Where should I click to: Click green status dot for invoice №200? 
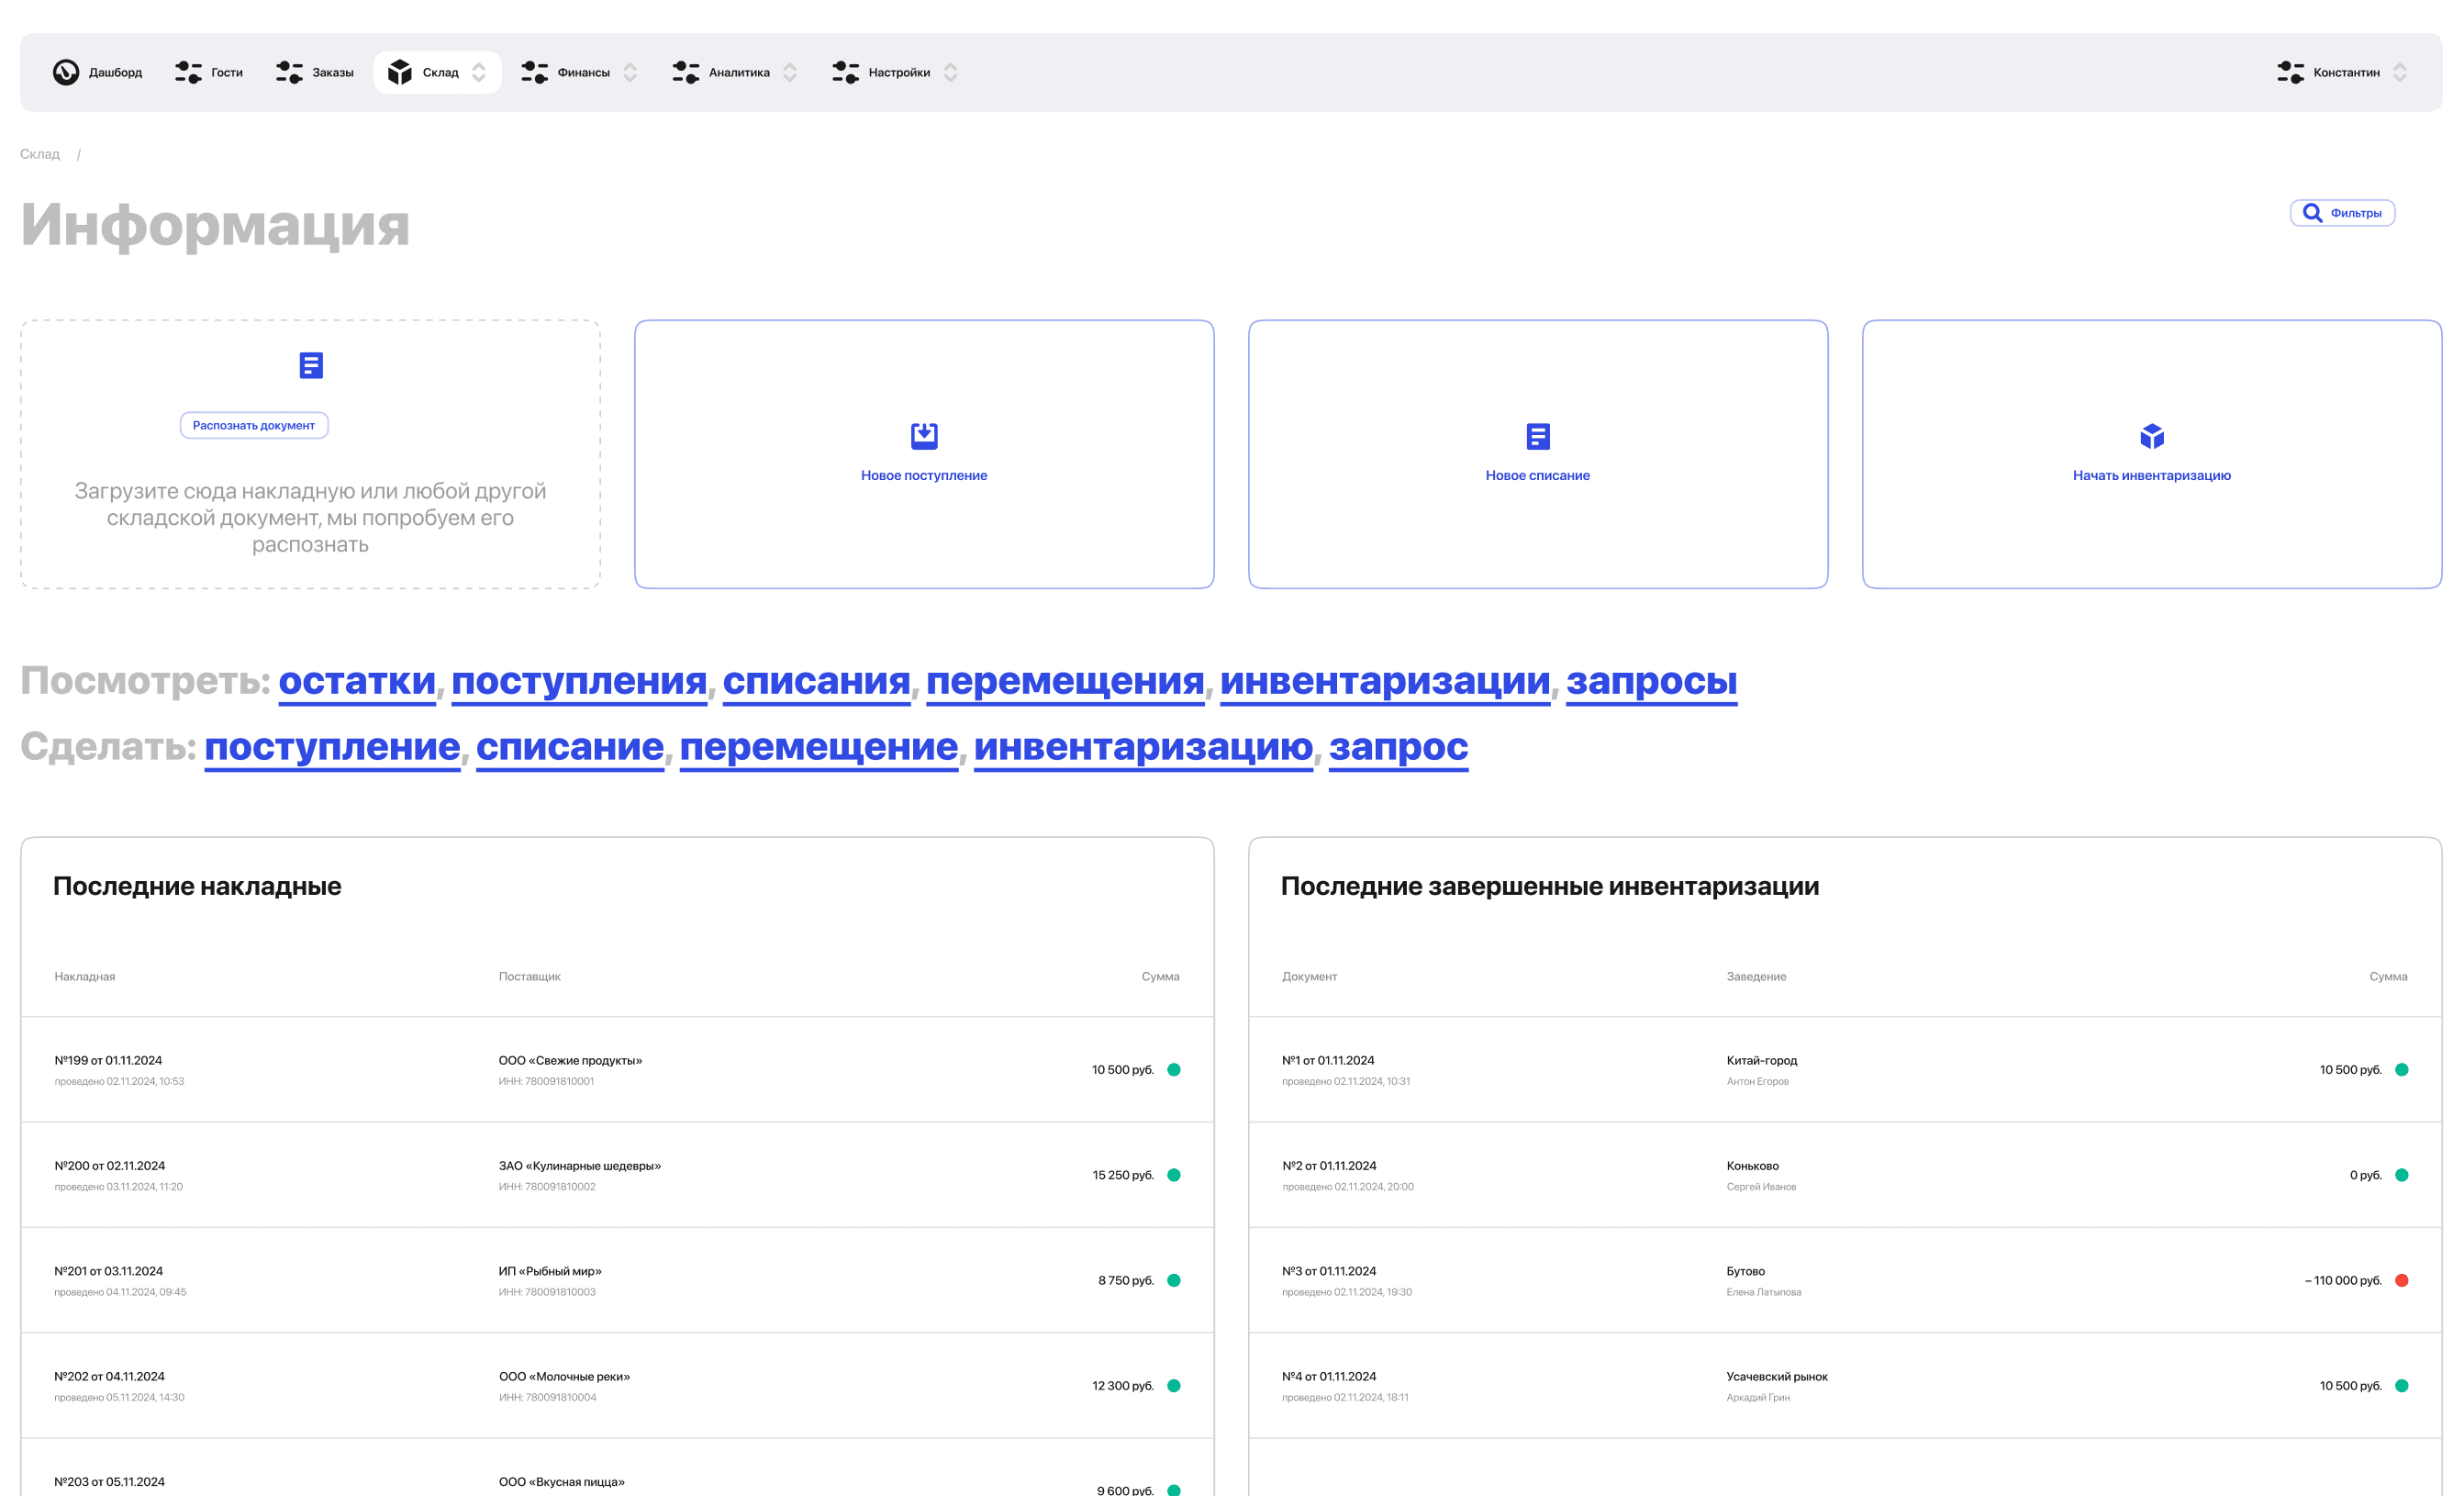[1174, 1175]
